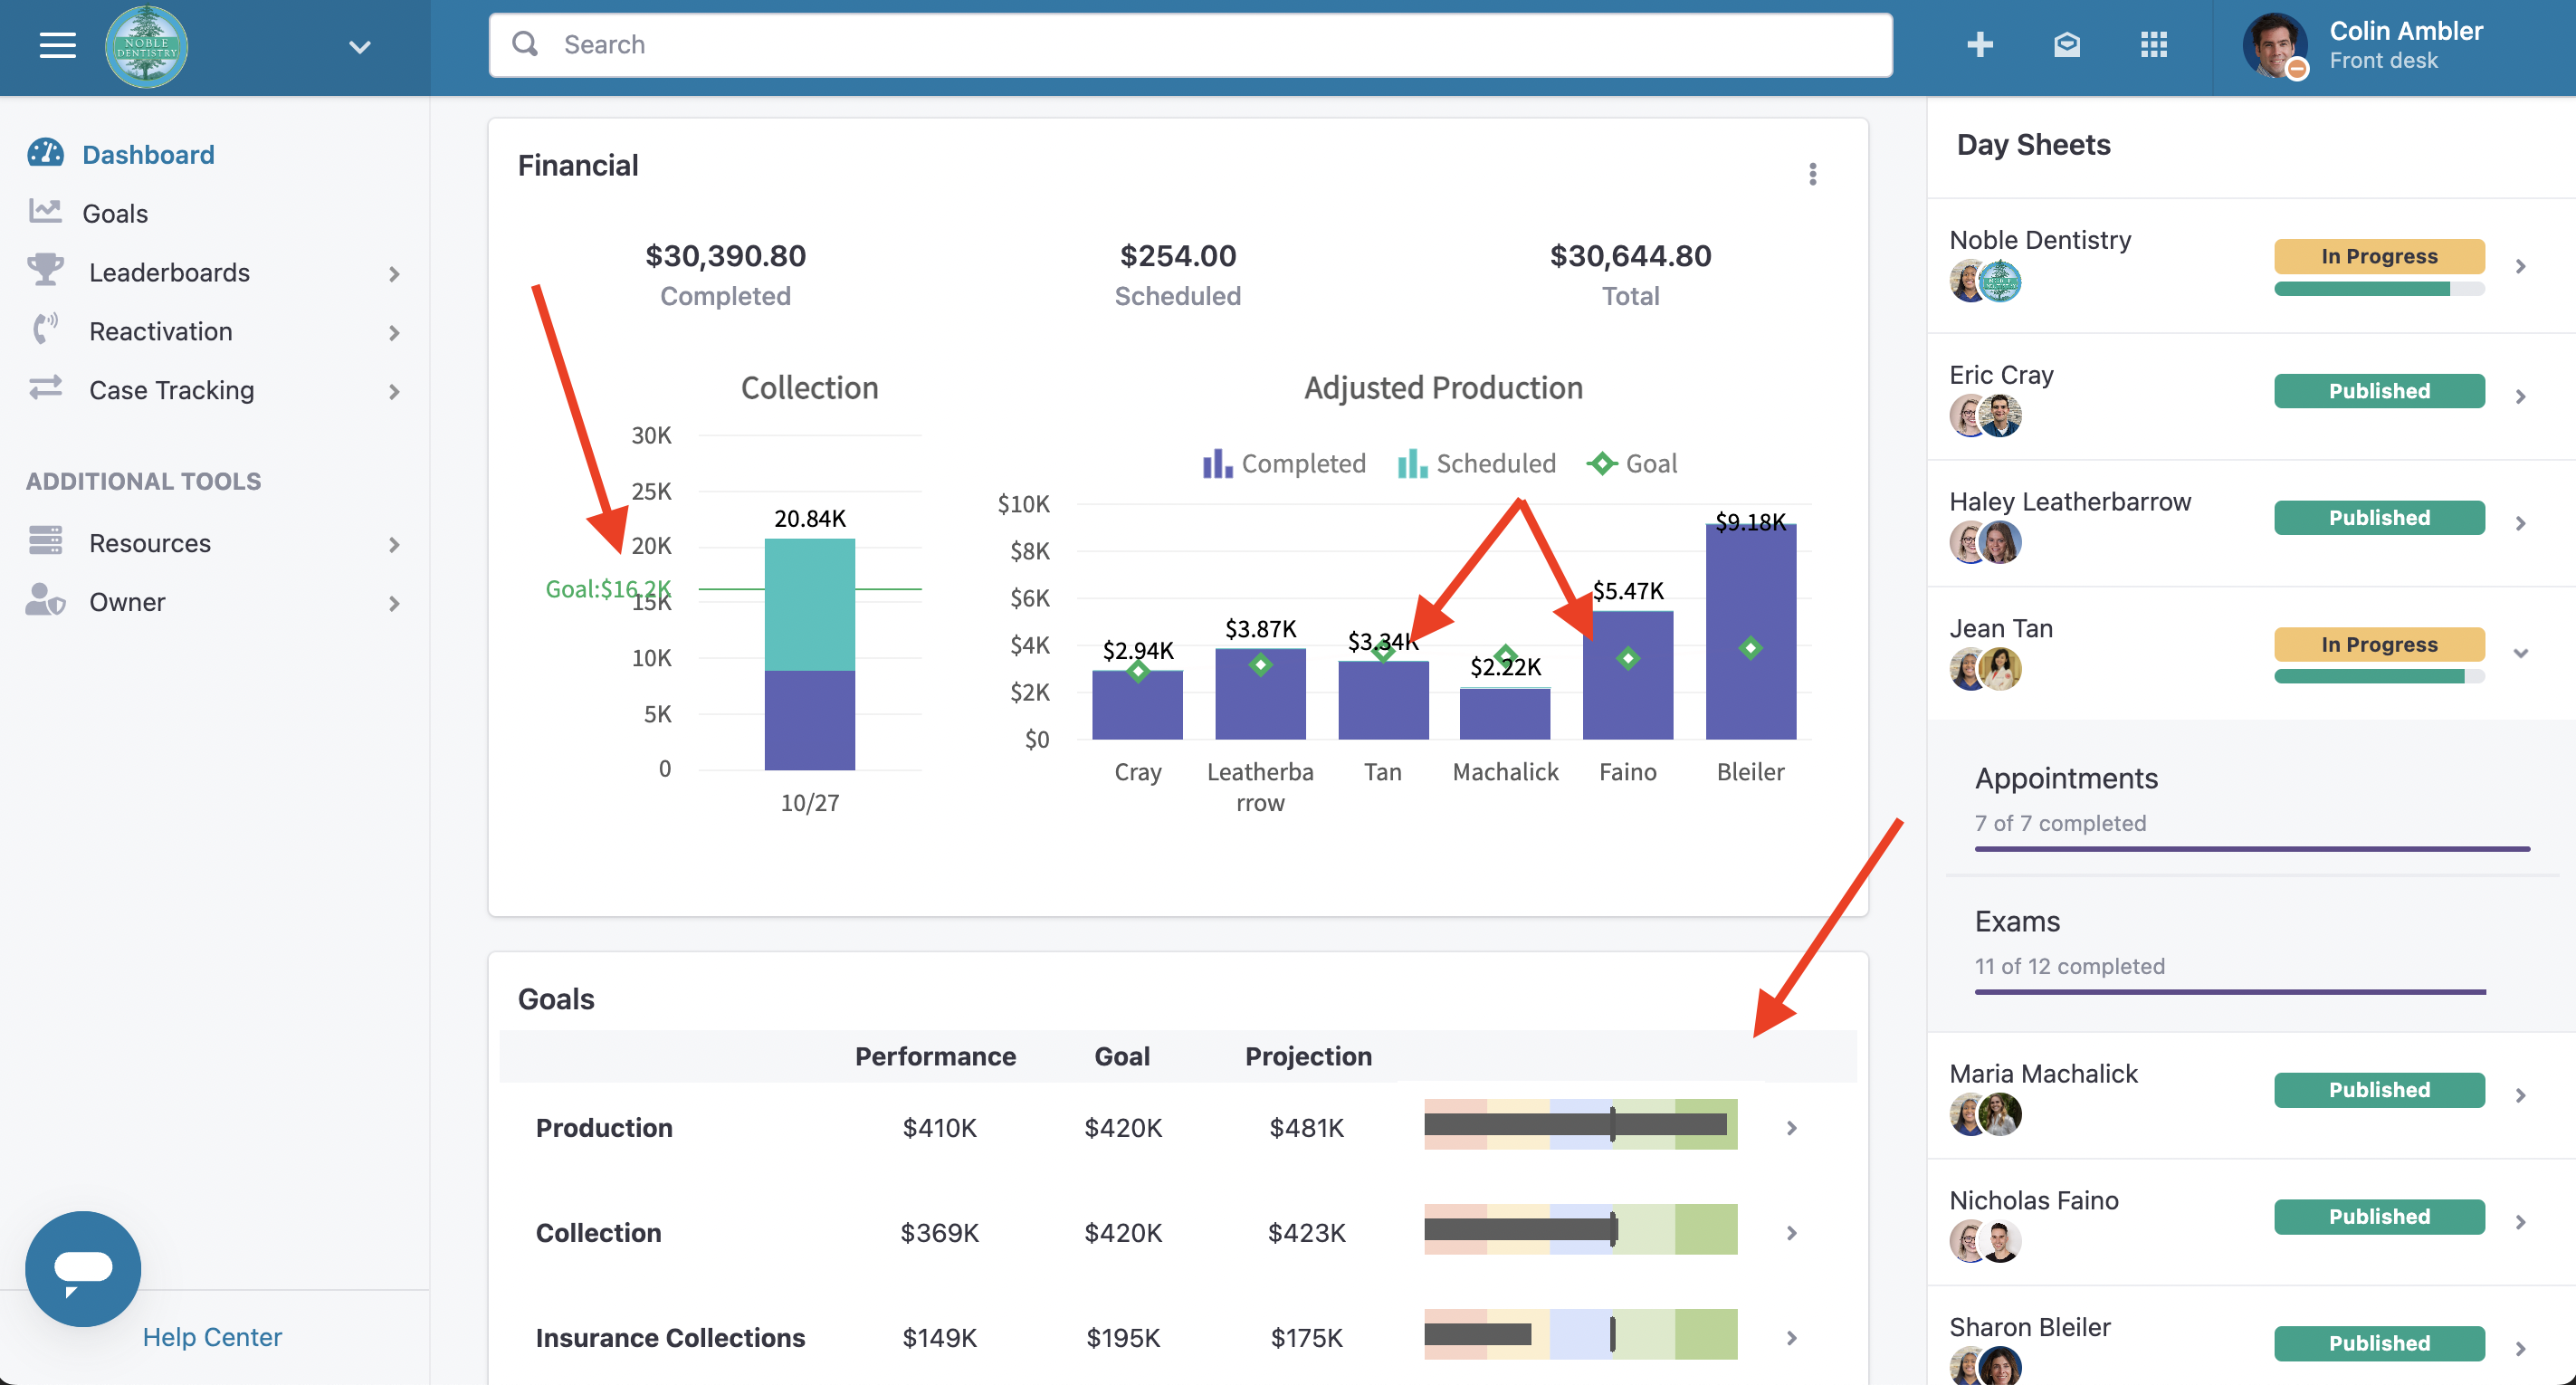Click Colin Ambler's profile avatar

(2275, 46)
